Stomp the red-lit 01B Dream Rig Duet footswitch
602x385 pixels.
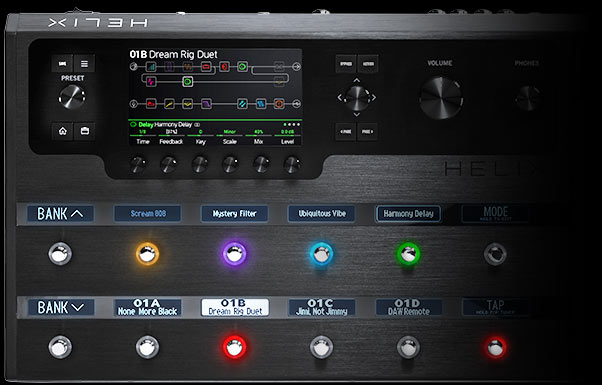click(235, 347)
